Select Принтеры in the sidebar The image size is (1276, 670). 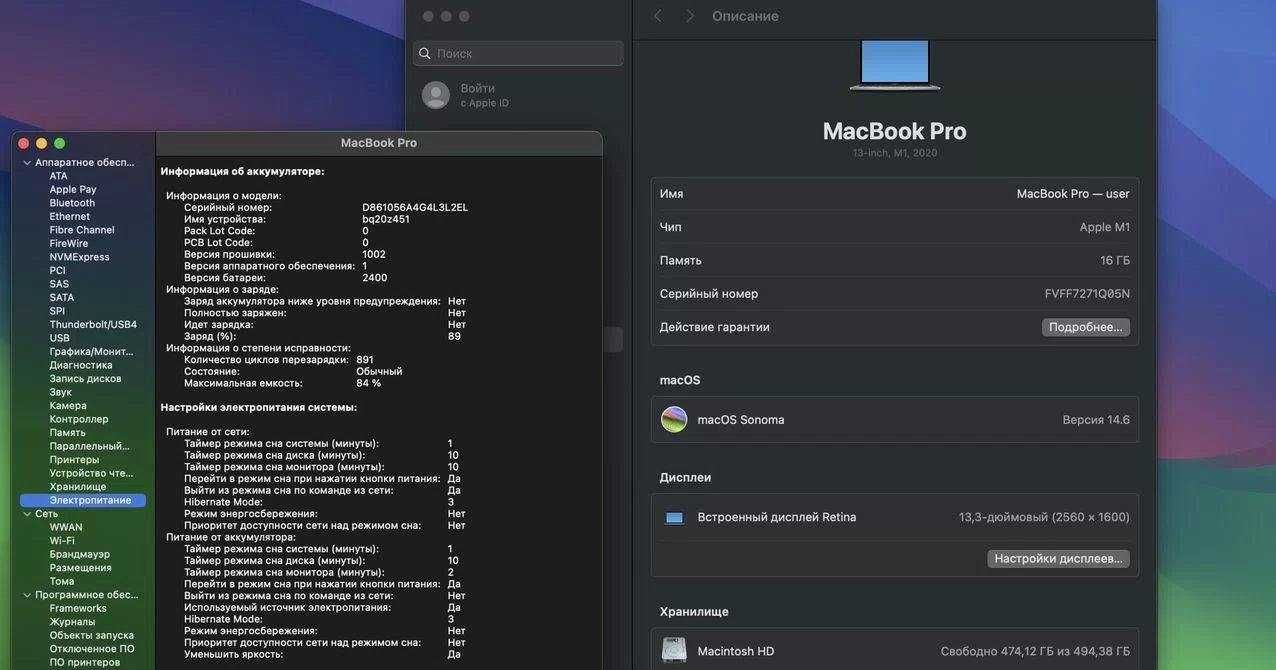75,460
